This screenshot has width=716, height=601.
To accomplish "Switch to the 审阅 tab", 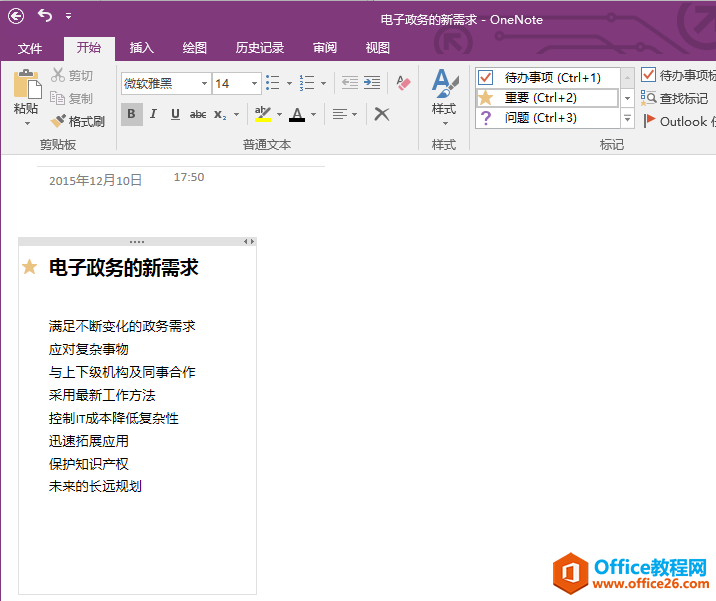I will coord(325,47).
